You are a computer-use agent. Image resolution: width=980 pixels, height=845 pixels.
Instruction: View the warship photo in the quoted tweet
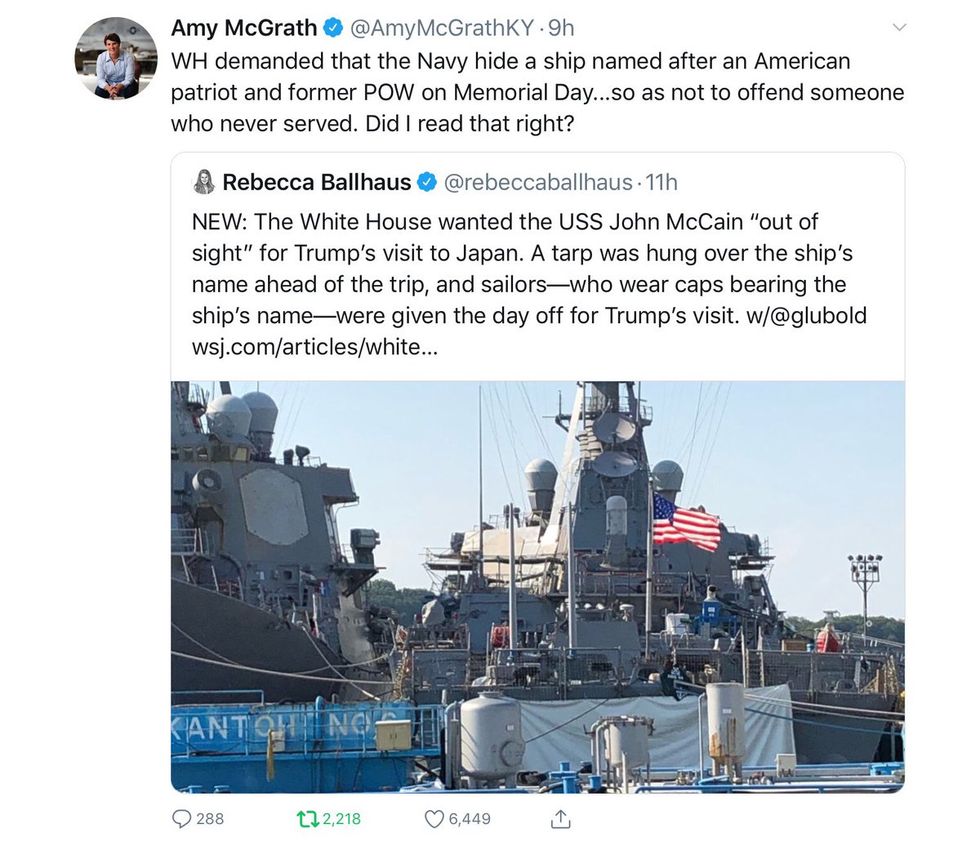(538, 587)
